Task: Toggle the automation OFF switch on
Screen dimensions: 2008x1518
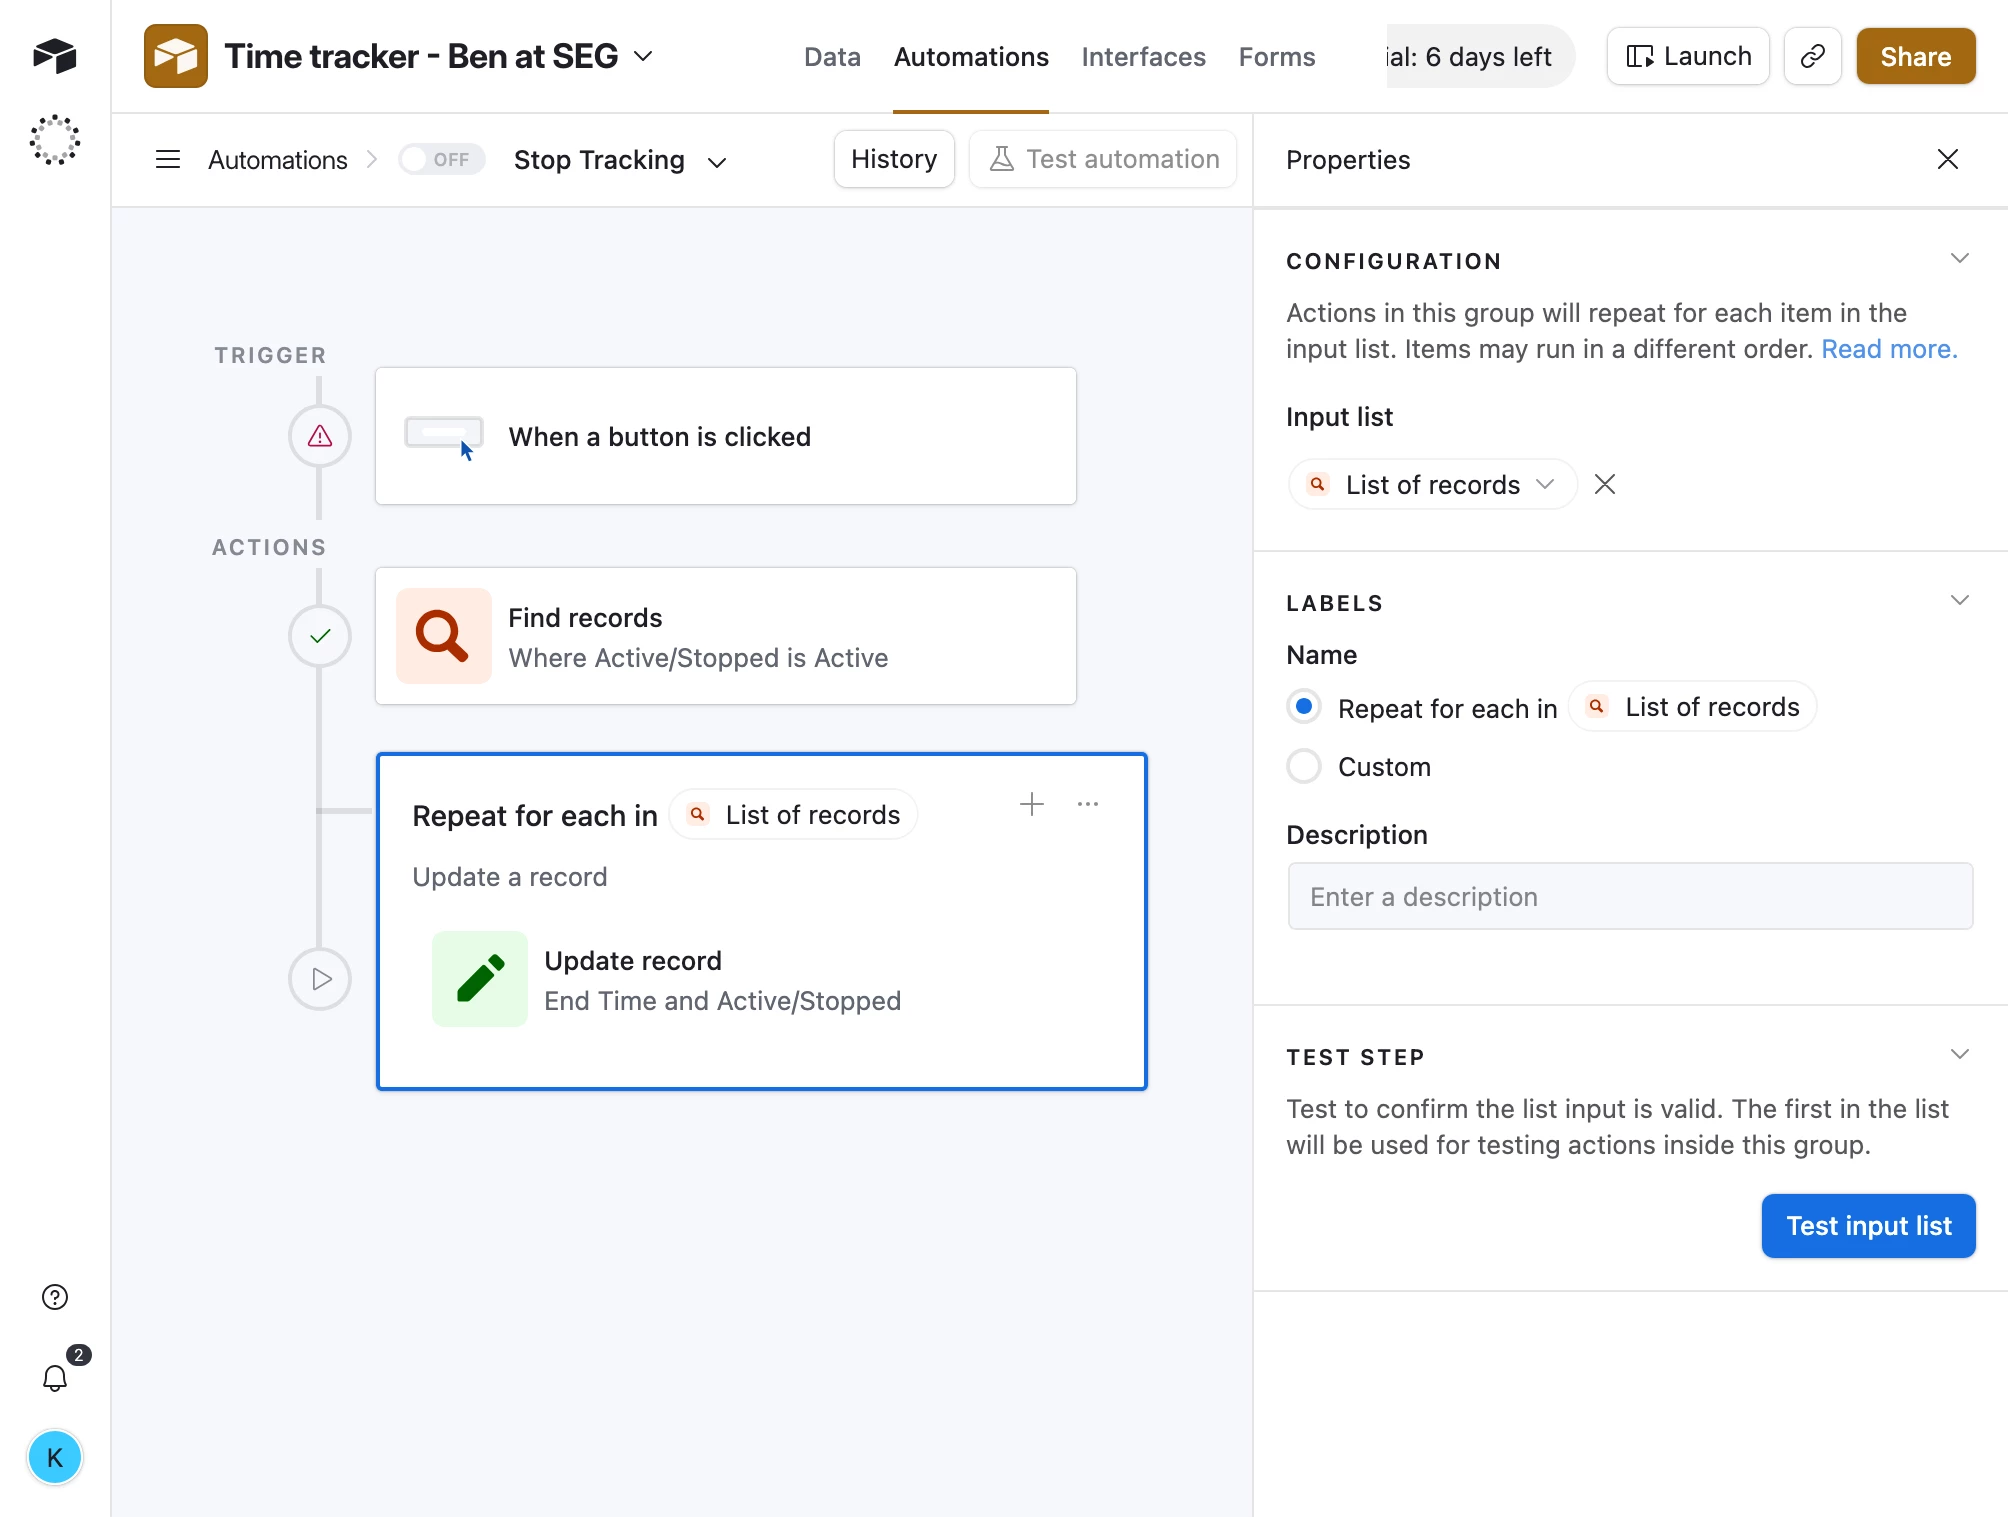Action: 441,160
